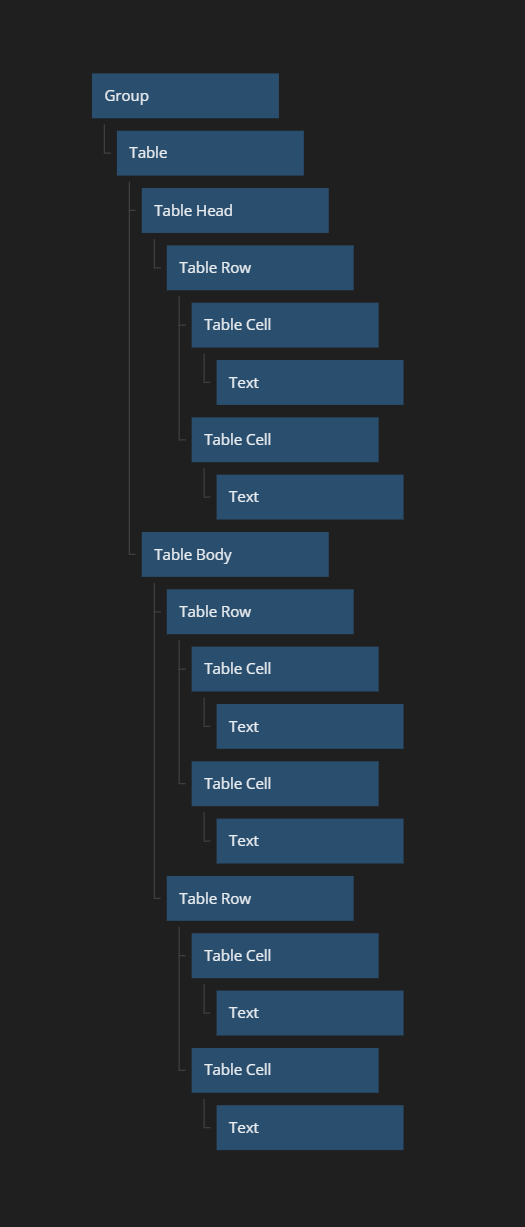Image resolution: width=525 pixels, height=1227 pixels.
Task: Click Text in first body row's first cell
Action: 310,726
